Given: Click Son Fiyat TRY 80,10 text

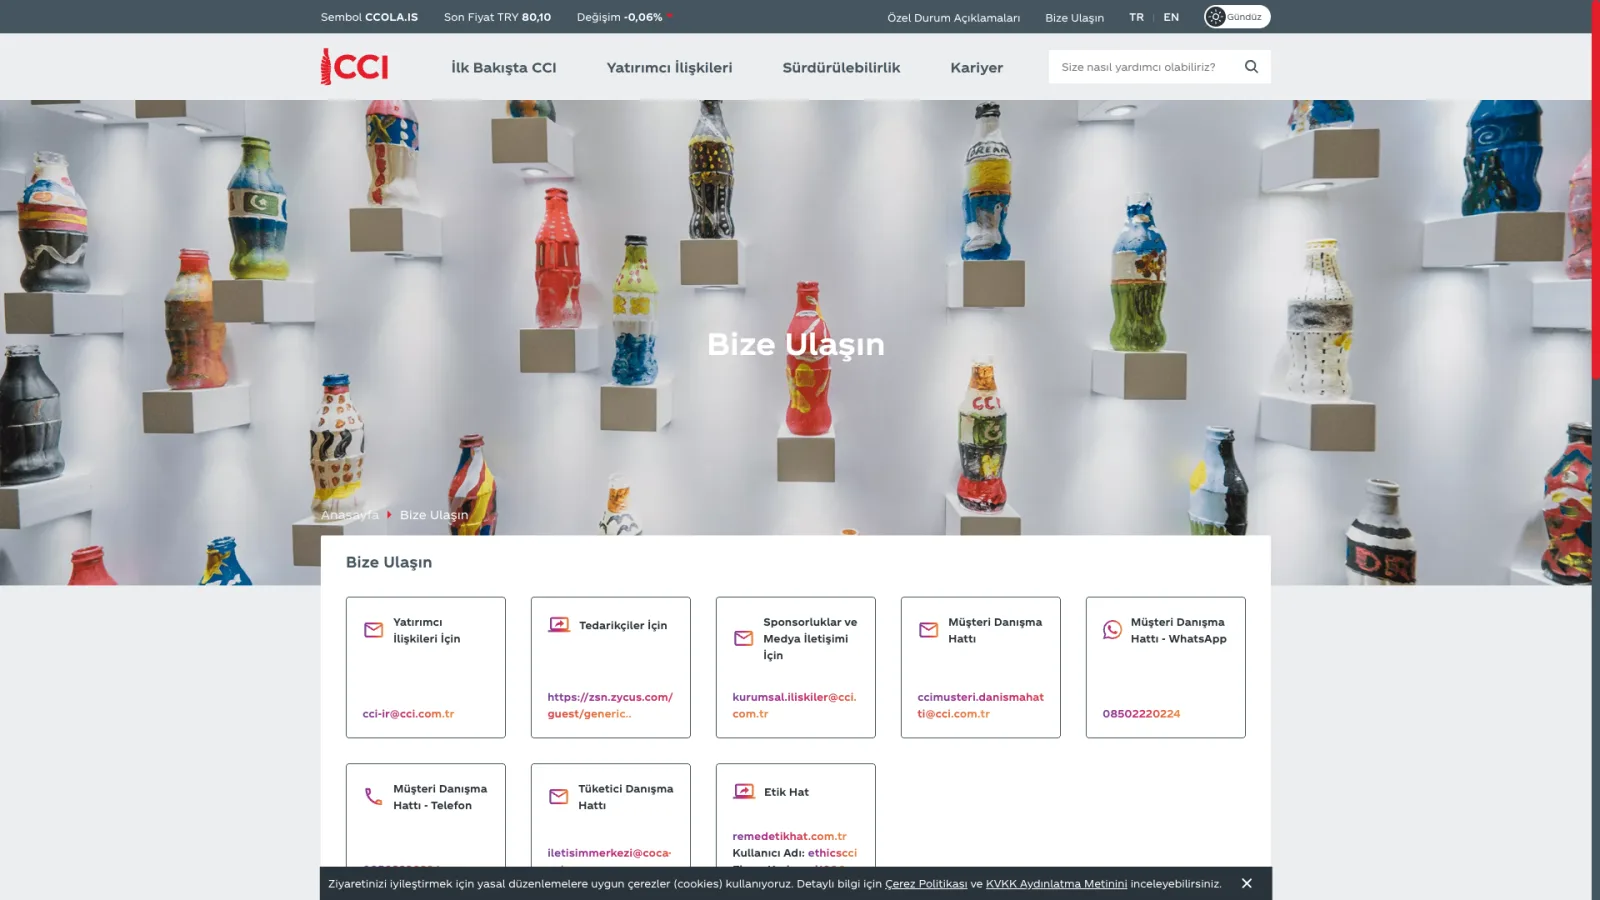Looking at the screenshot, I should point(497,17).
